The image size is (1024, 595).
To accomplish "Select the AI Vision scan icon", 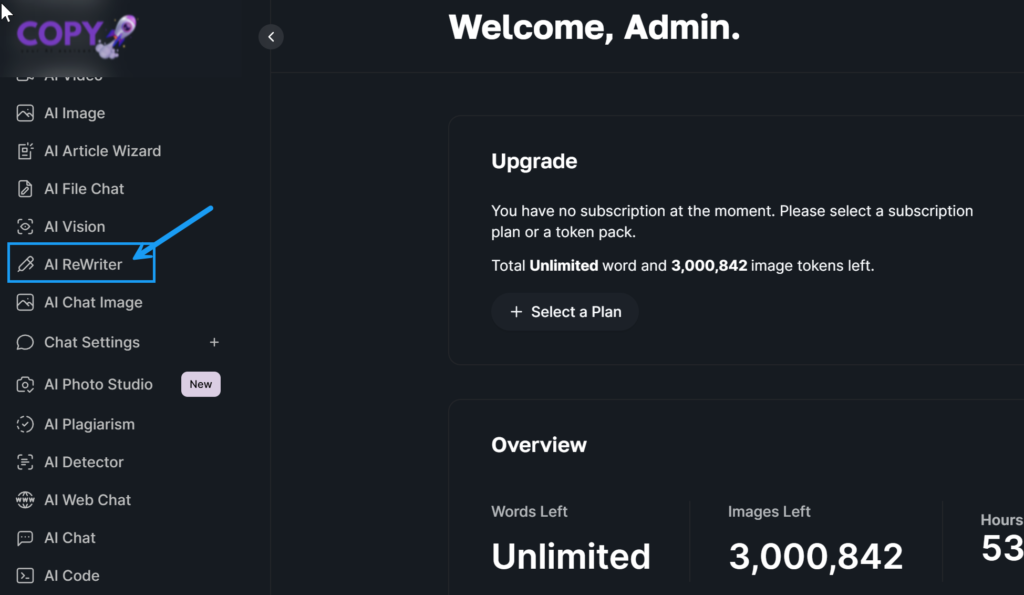I will [25, 227].
